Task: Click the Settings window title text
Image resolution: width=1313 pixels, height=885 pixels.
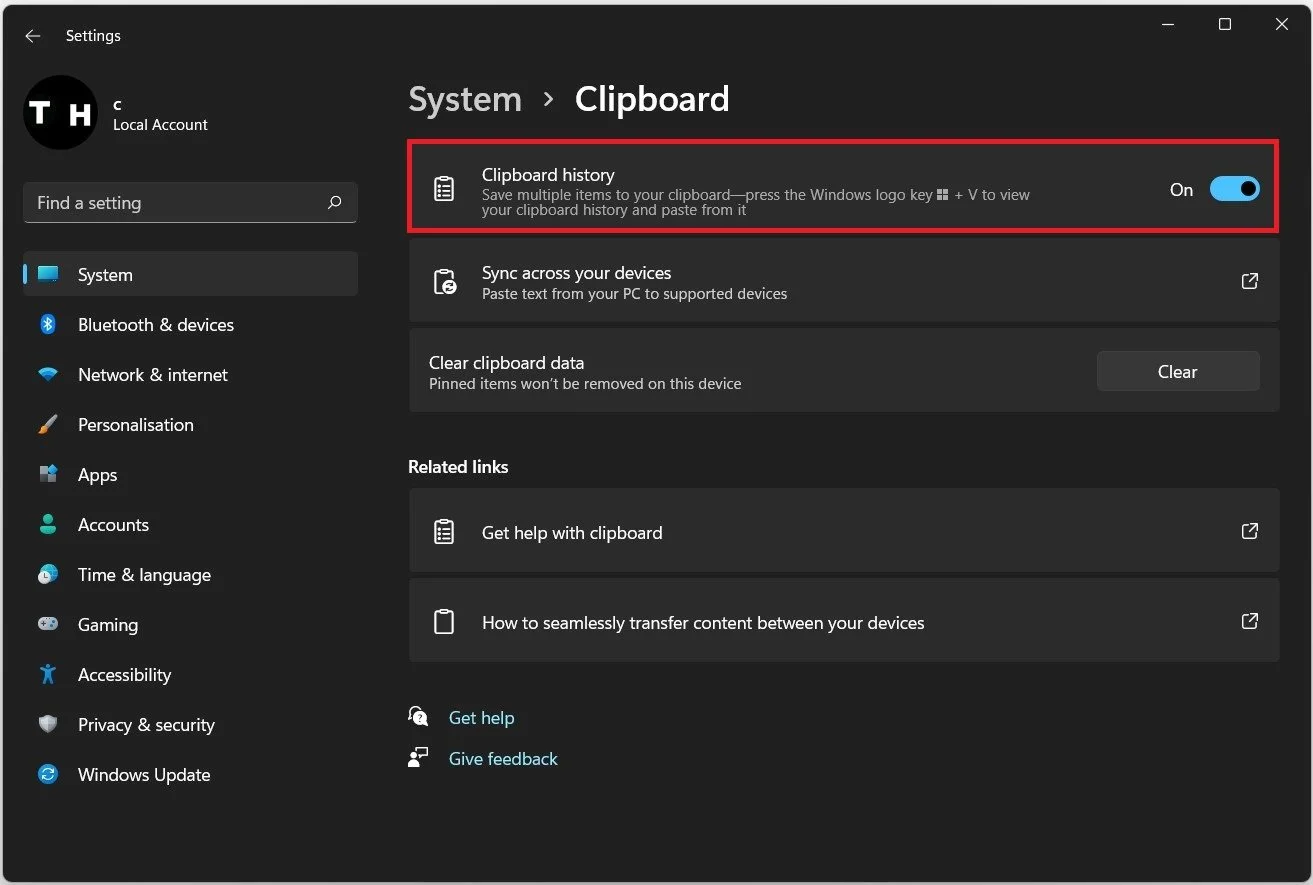Action: coord(93,36)
